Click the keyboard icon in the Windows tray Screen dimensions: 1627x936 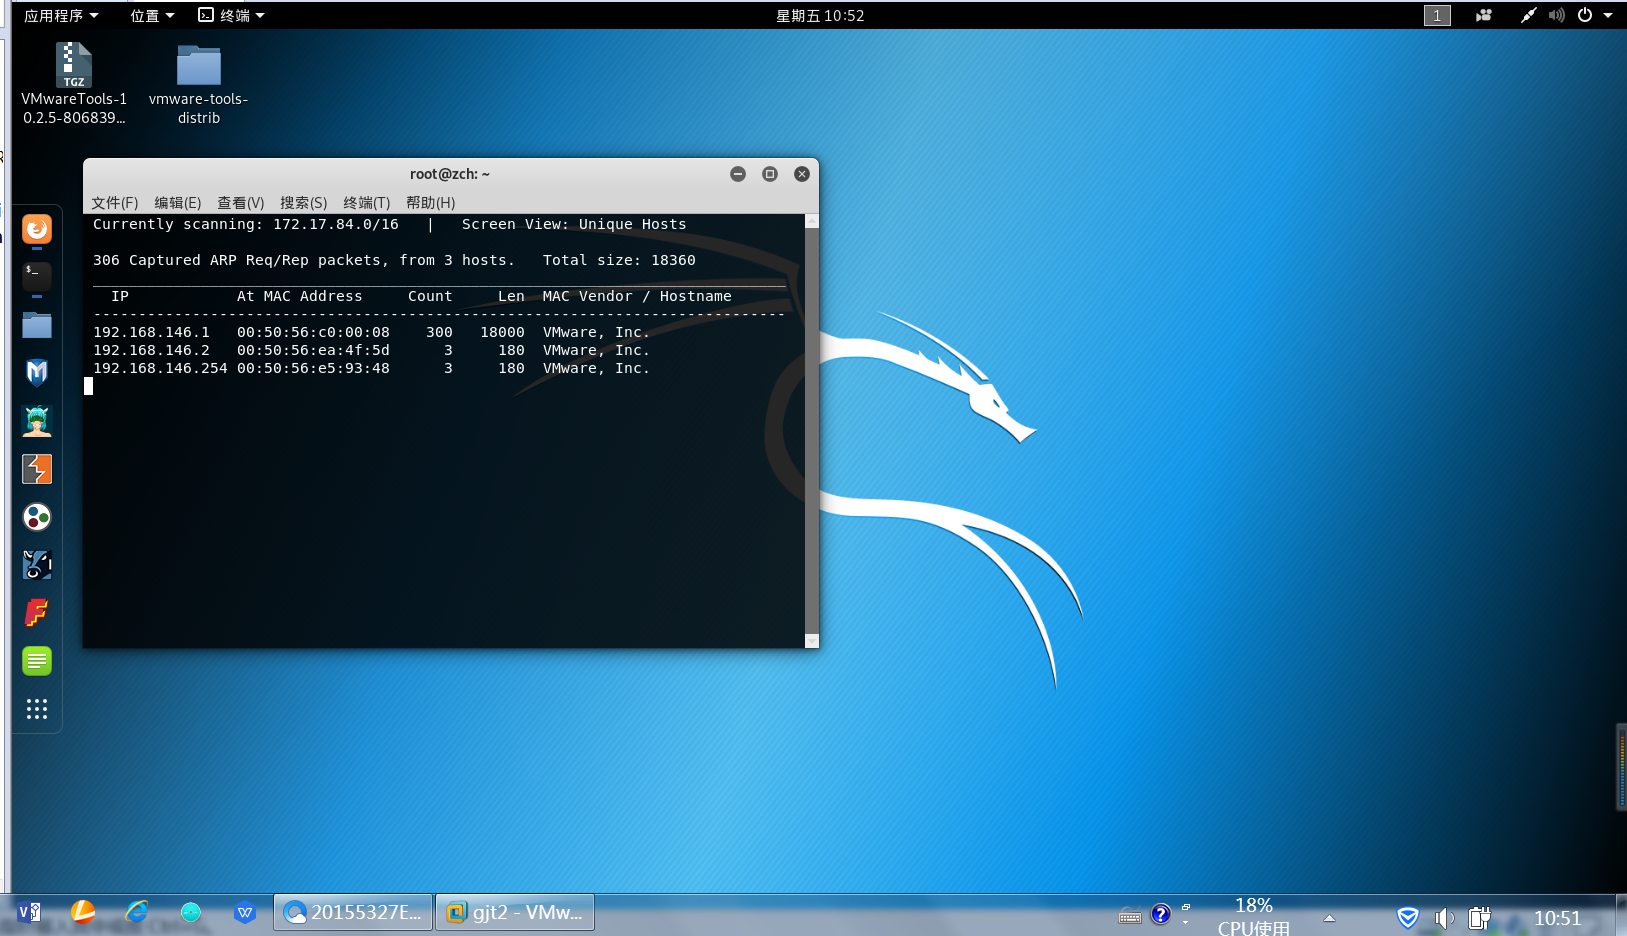point(1130,916)
